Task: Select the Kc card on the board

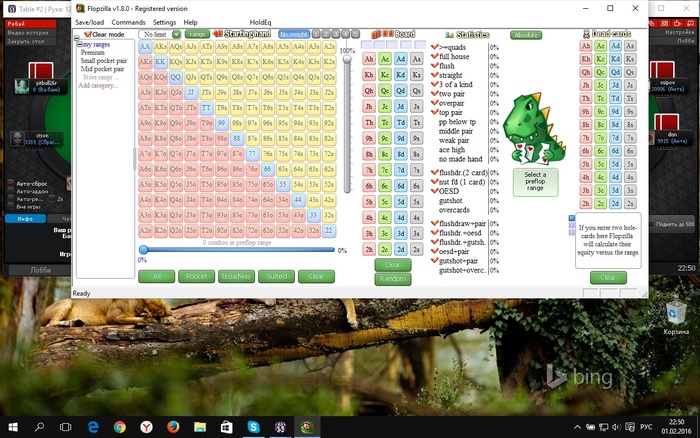Action: 384,75
